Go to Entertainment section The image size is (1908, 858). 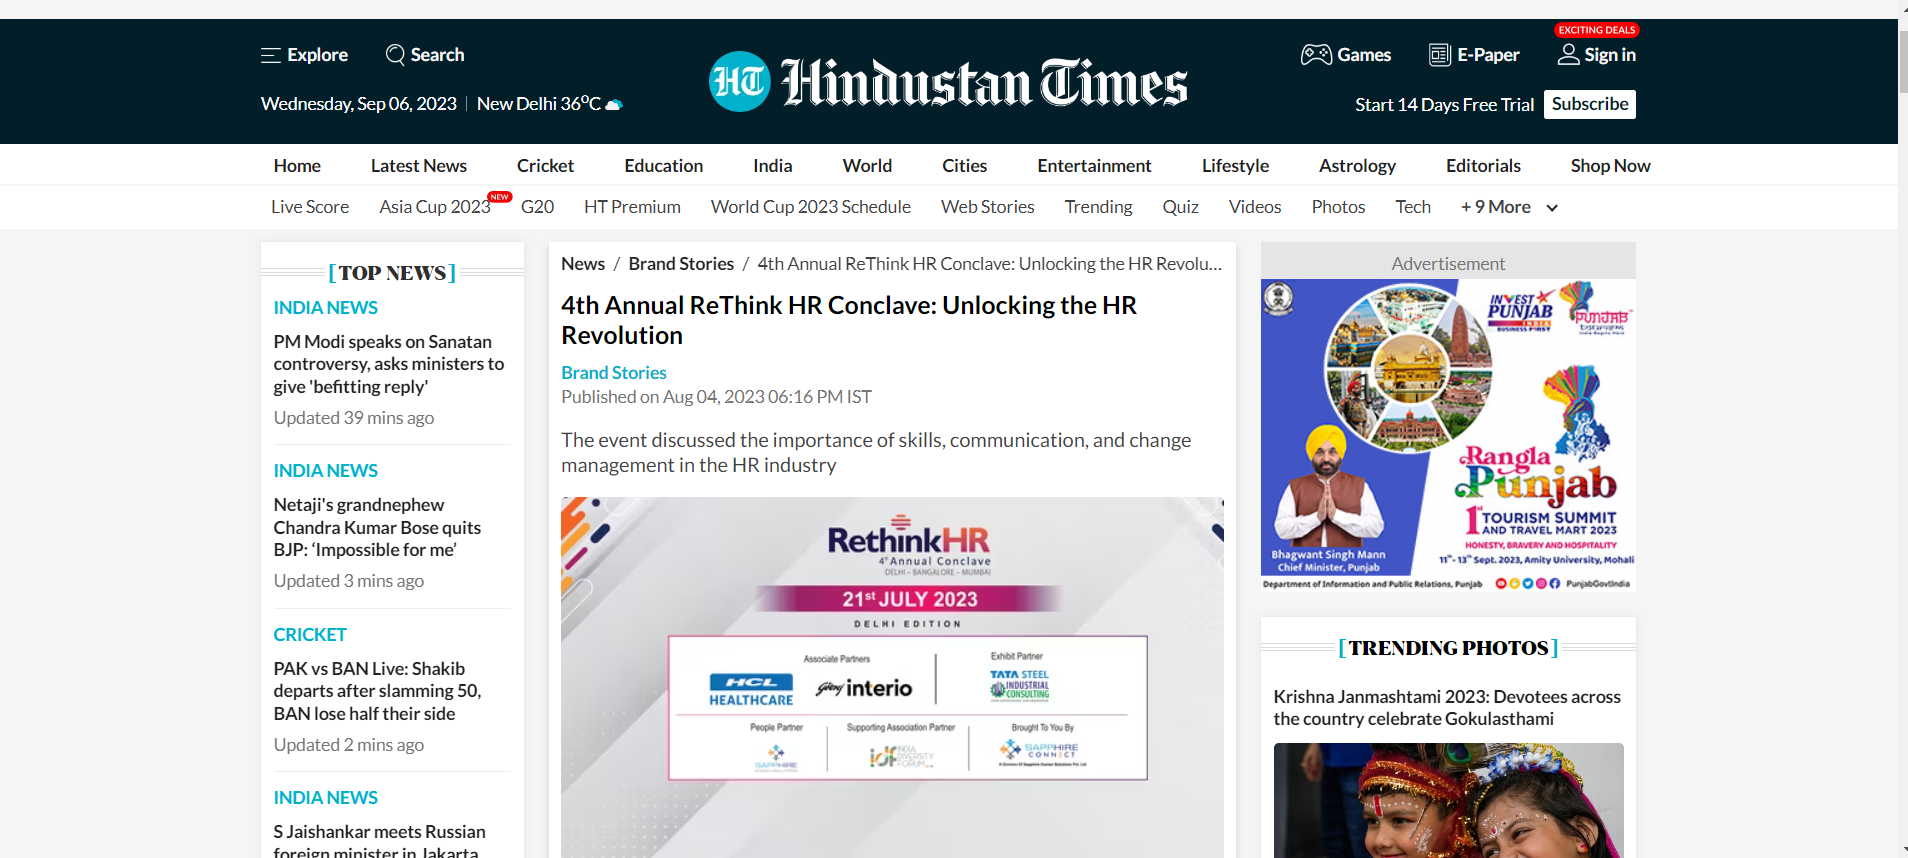click(1094, 166)
